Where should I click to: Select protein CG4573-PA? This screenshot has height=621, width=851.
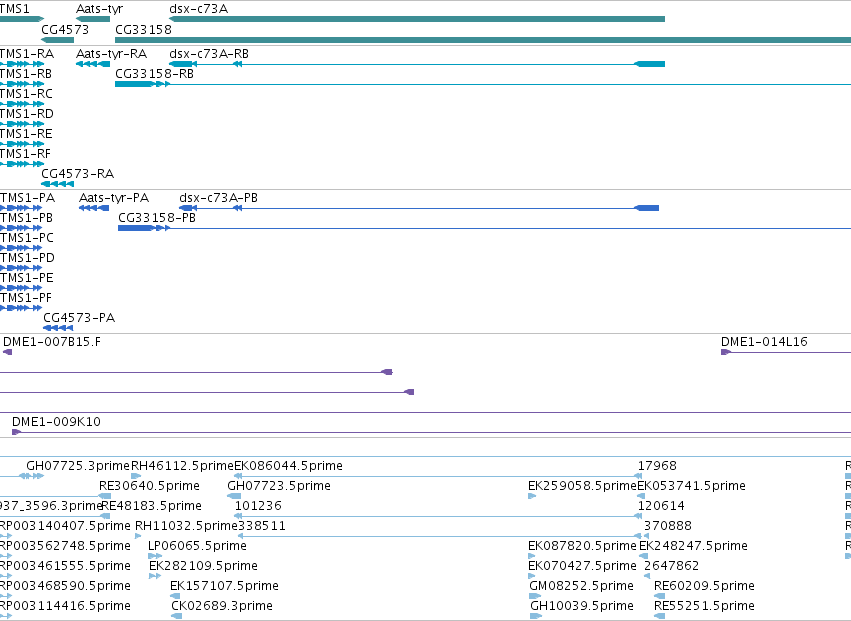[x=79, y=318]
